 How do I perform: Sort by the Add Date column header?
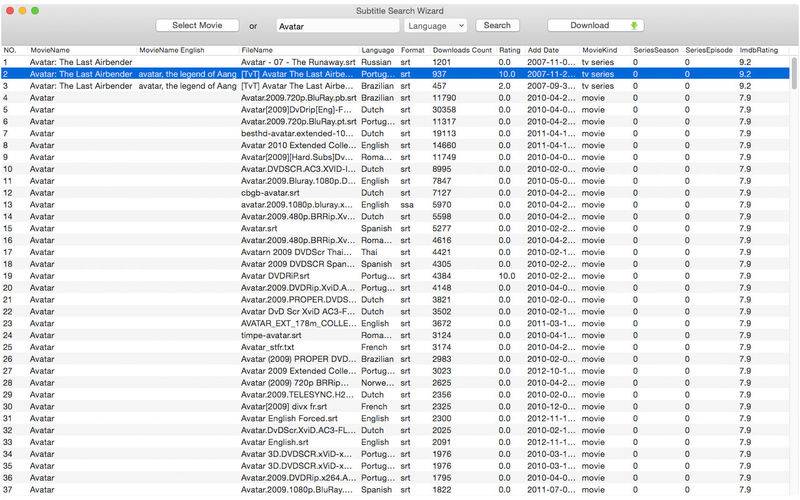tap(543, 50)
